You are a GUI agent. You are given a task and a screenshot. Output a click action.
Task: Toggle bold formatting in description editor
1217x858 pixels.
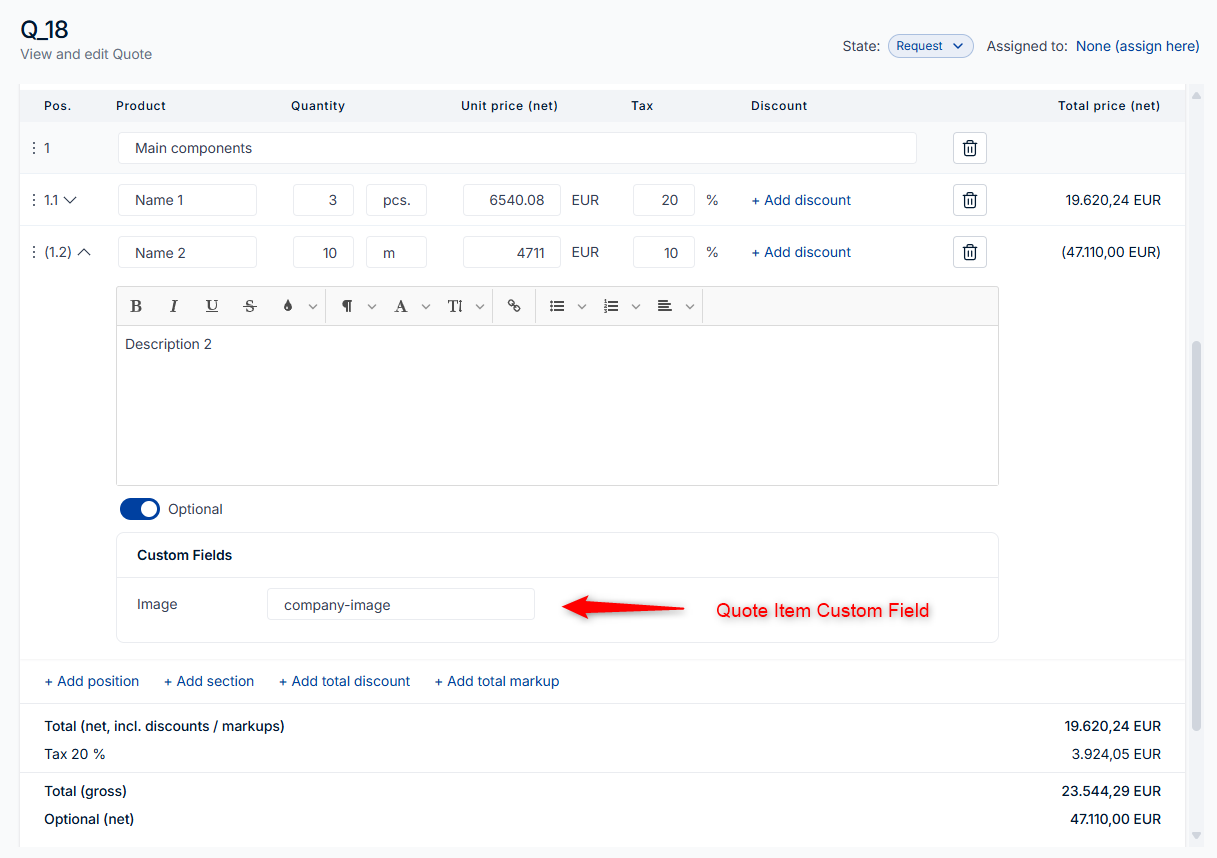(136, 306)
